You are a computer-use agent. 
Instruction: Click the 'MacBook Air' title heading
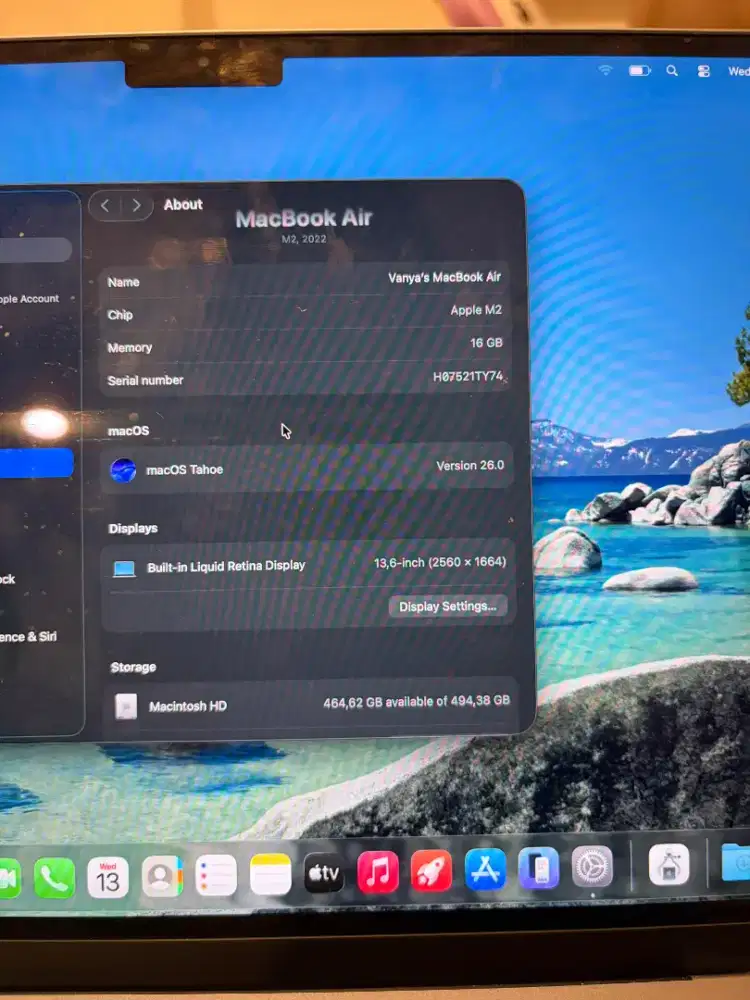tap(304, 218)
